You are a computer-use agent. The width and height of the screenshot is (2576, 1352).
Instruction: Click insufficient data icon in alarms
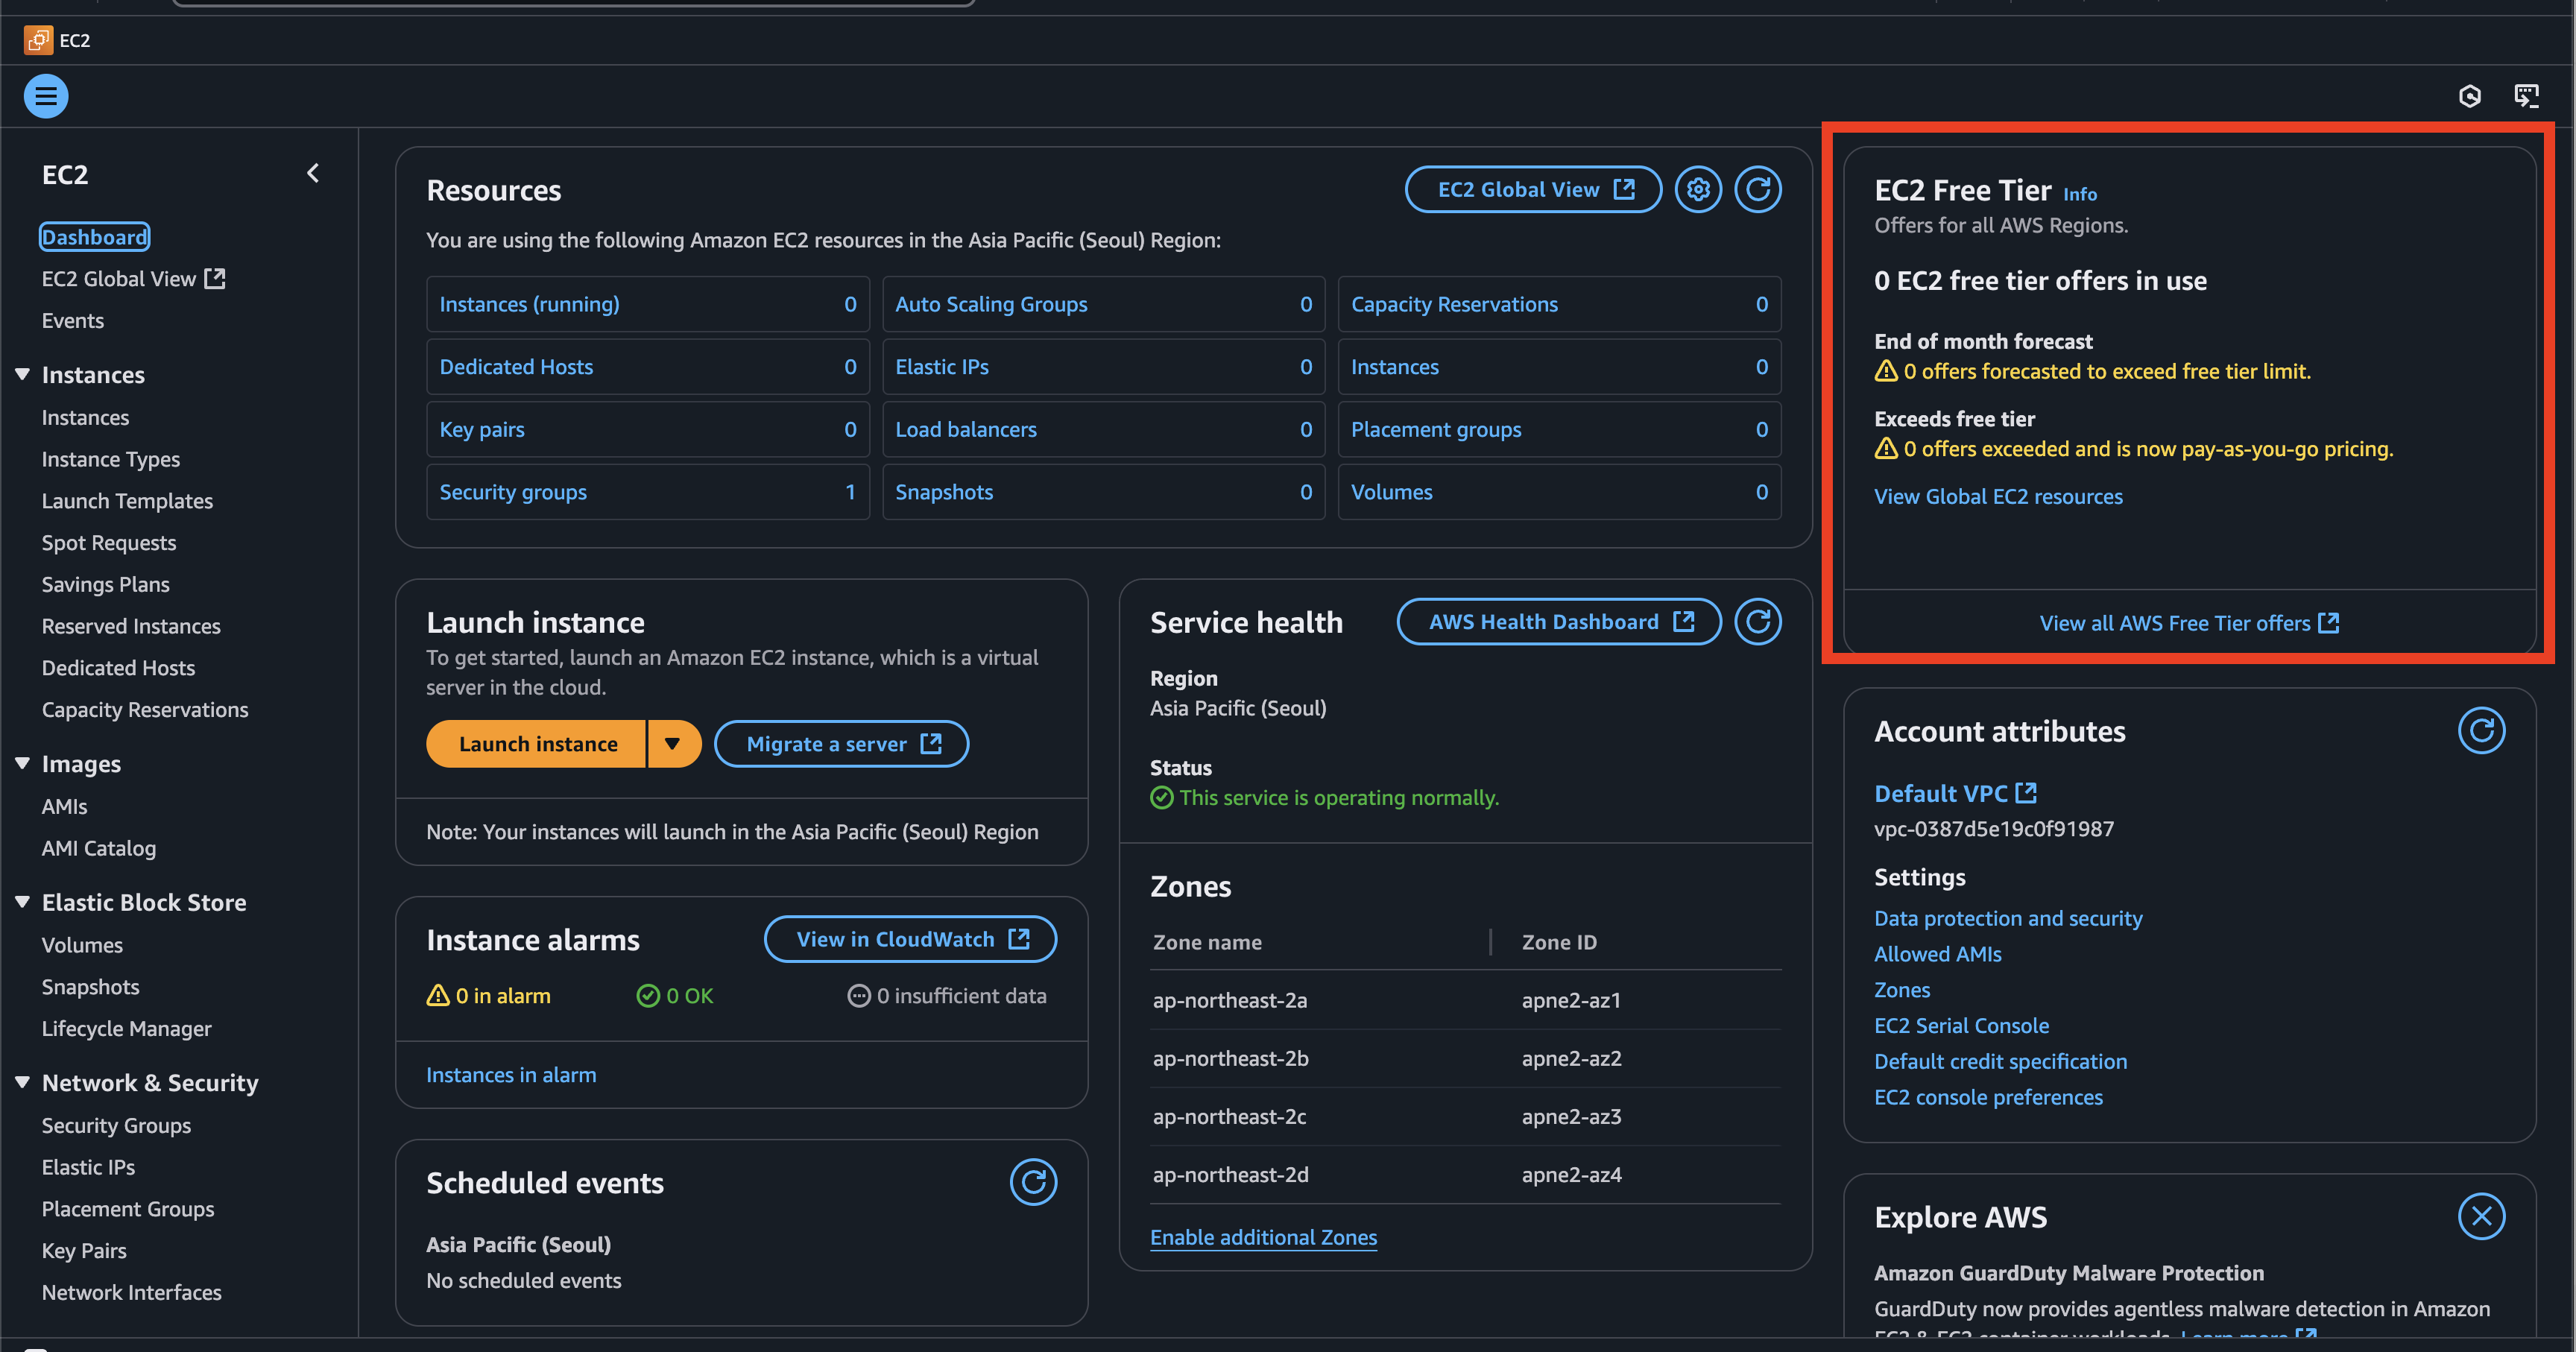point(859,995)
